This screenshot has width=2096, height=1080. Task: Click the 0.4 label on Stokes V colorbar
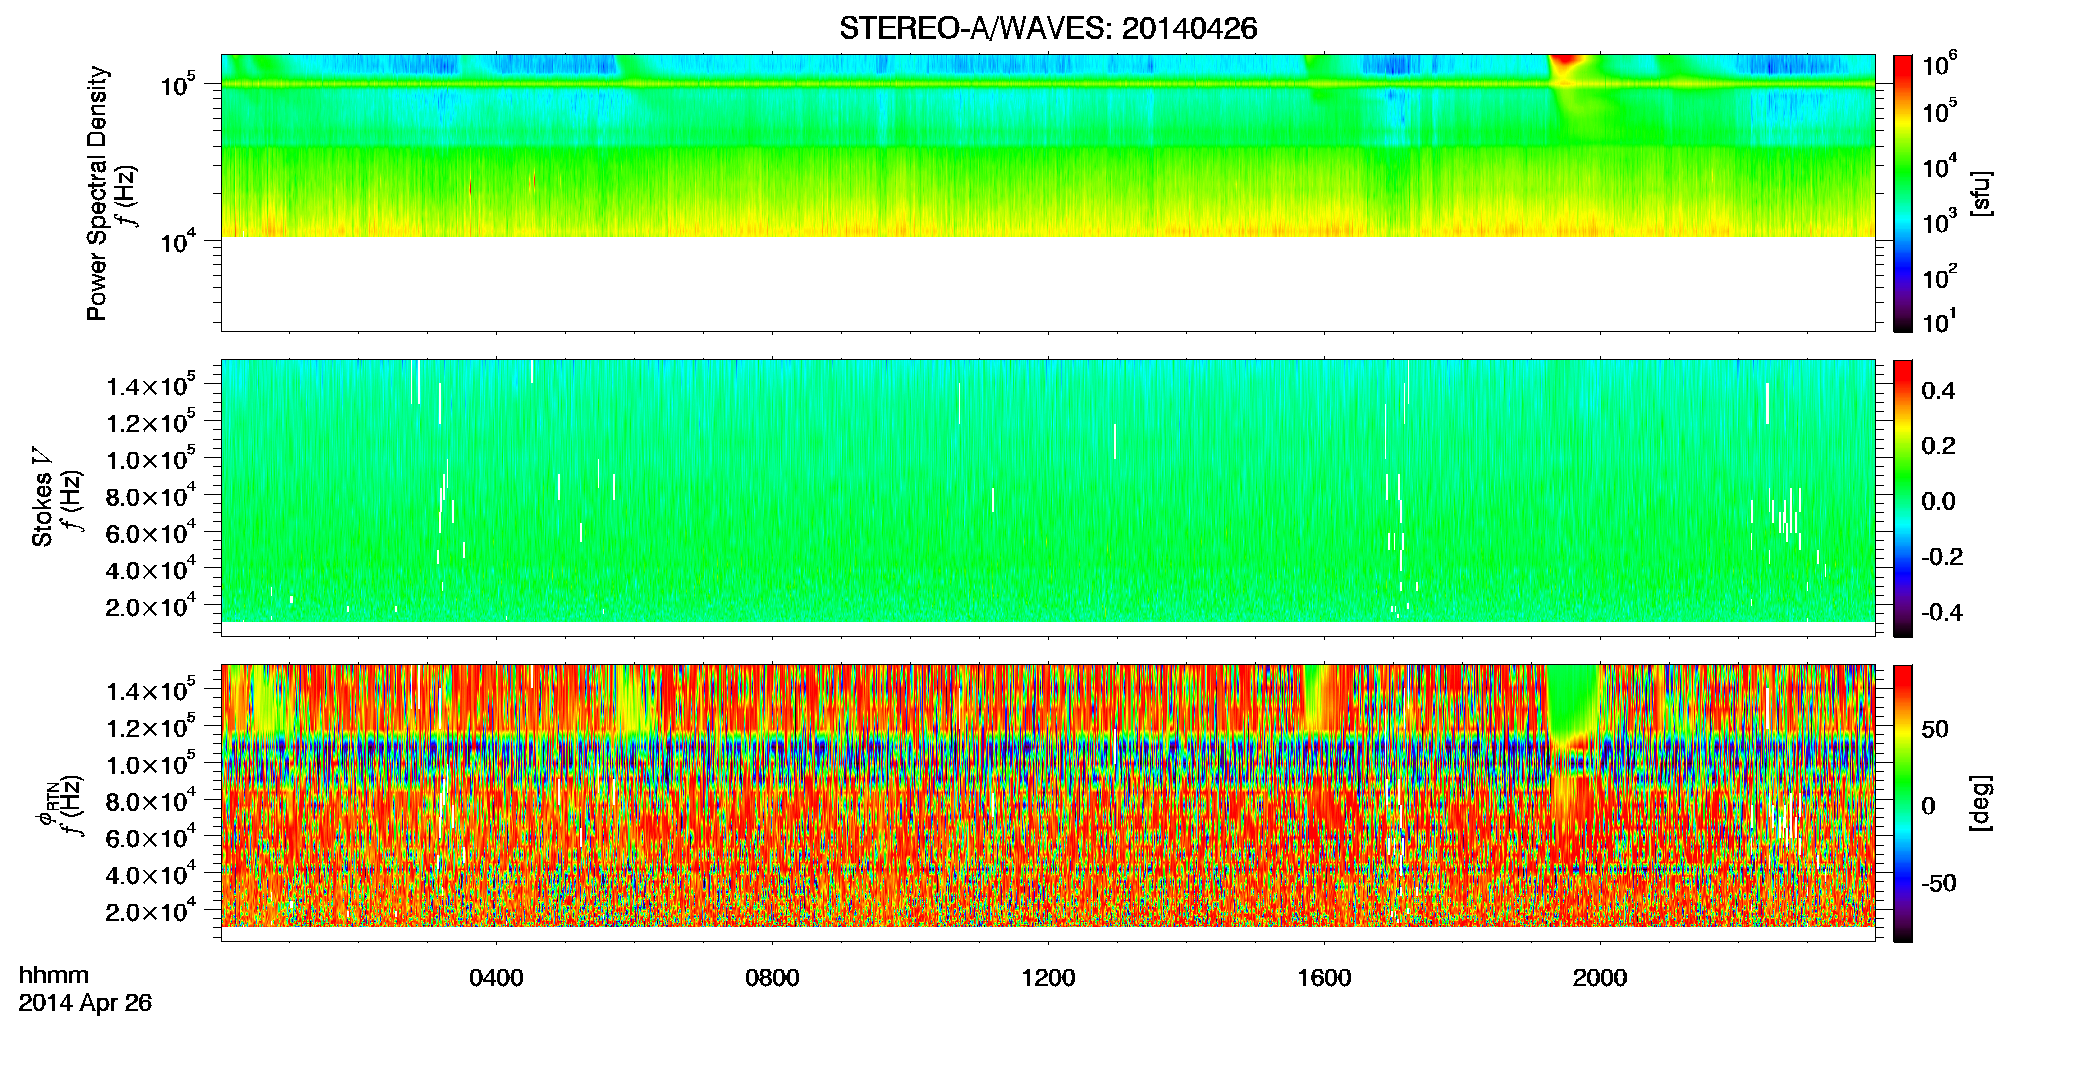[x=1938, y=391]
